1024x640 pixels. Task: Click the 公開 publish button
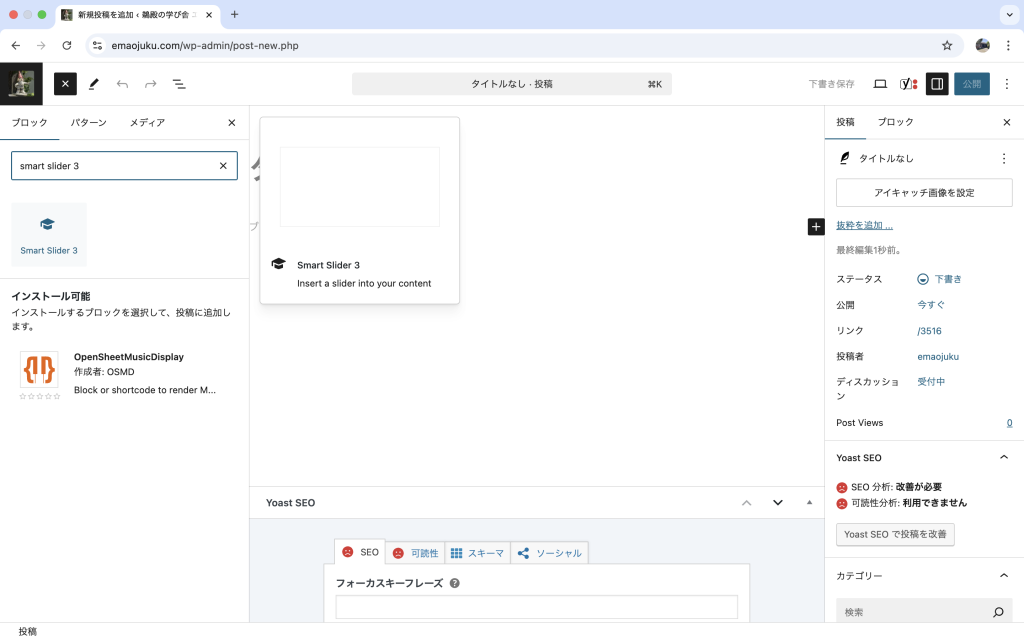coord(972,84)
